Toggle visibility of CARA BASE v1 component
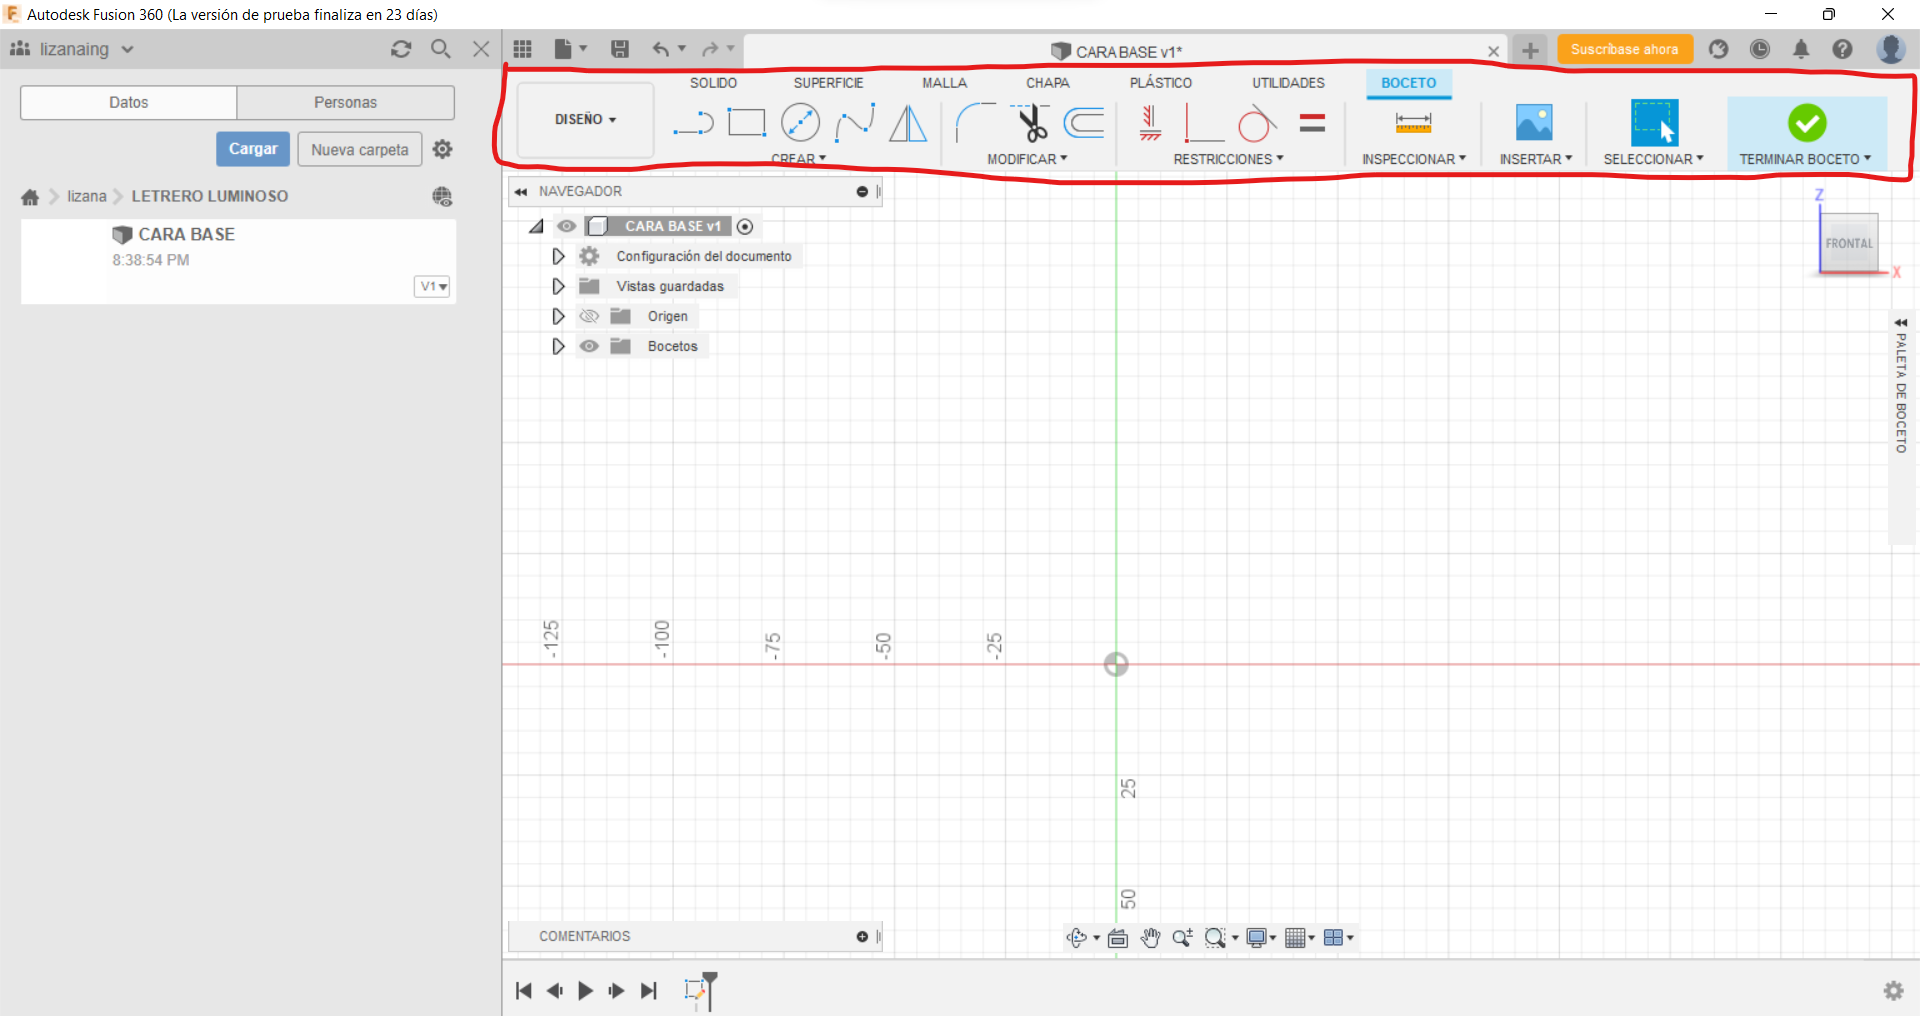Screen dimensions: 1920x1016 pyautogui.click(x=567, y=226)
